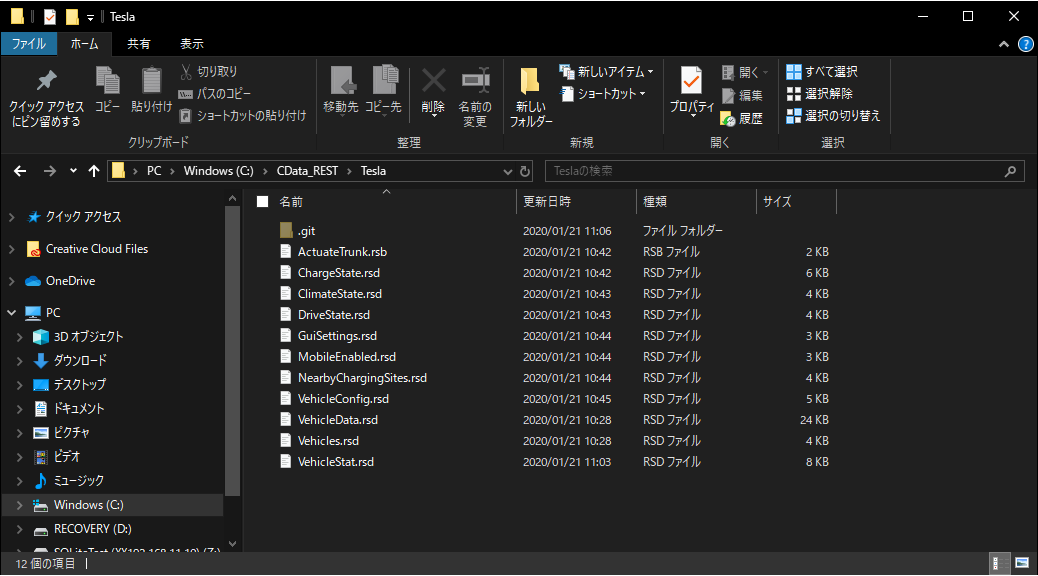Collapse the PC tree node

click(x=11, y=312)
